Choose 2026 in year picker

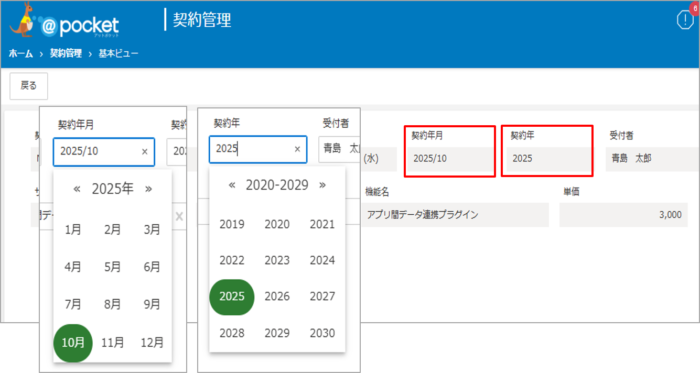[277, 296]
